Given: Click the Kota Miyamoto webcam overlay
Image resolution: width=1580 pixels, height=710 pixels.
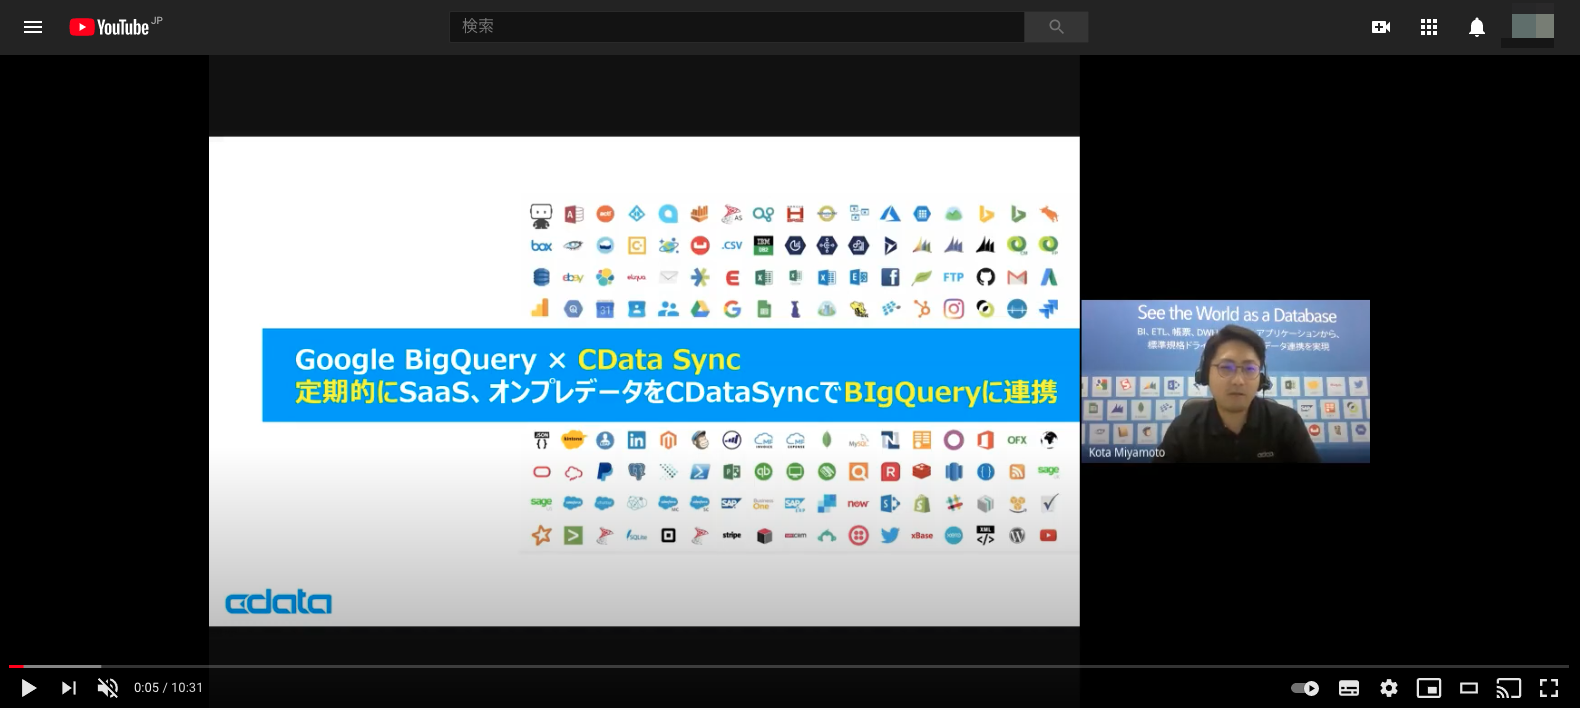Looking at the screenshot, I should click(x=1226, y=381).
